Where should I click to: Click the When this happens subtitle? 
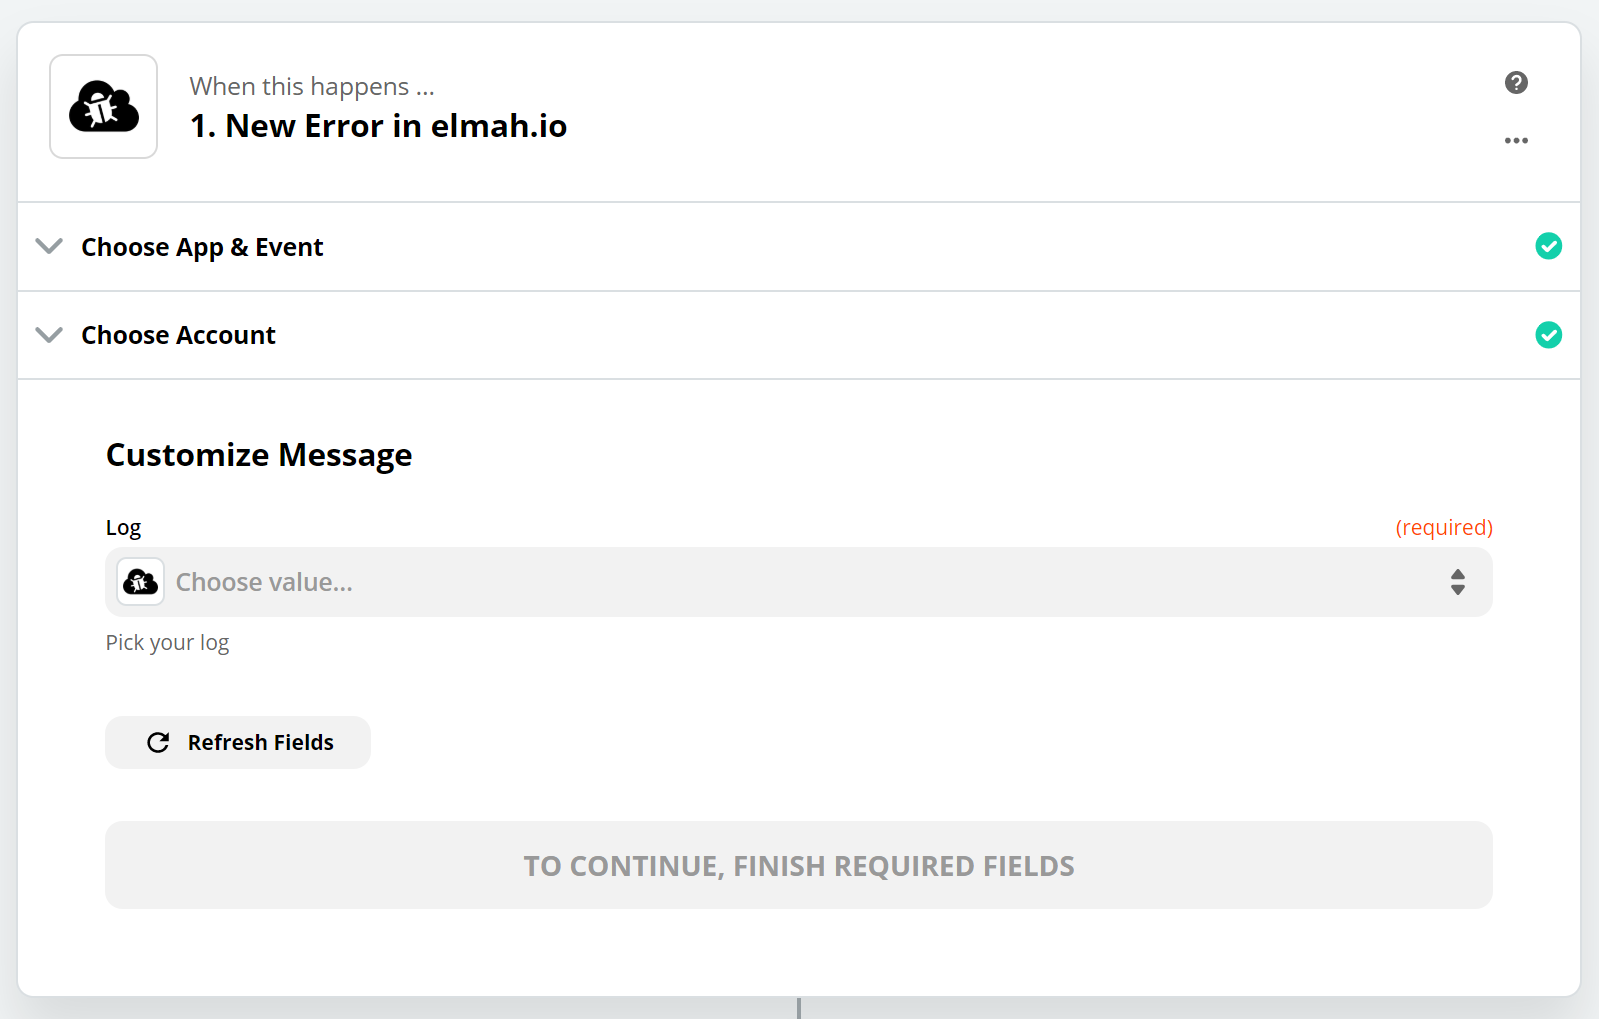pos(312,87)
